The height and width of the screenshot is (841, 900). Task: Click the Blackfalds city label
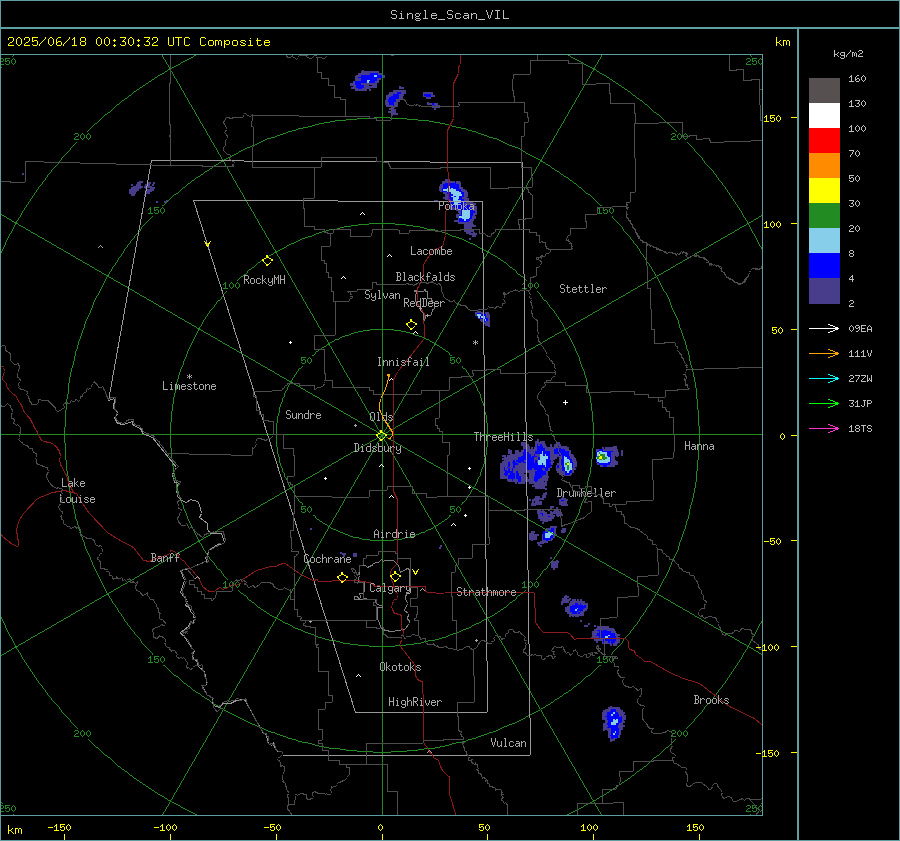[425, 277]
